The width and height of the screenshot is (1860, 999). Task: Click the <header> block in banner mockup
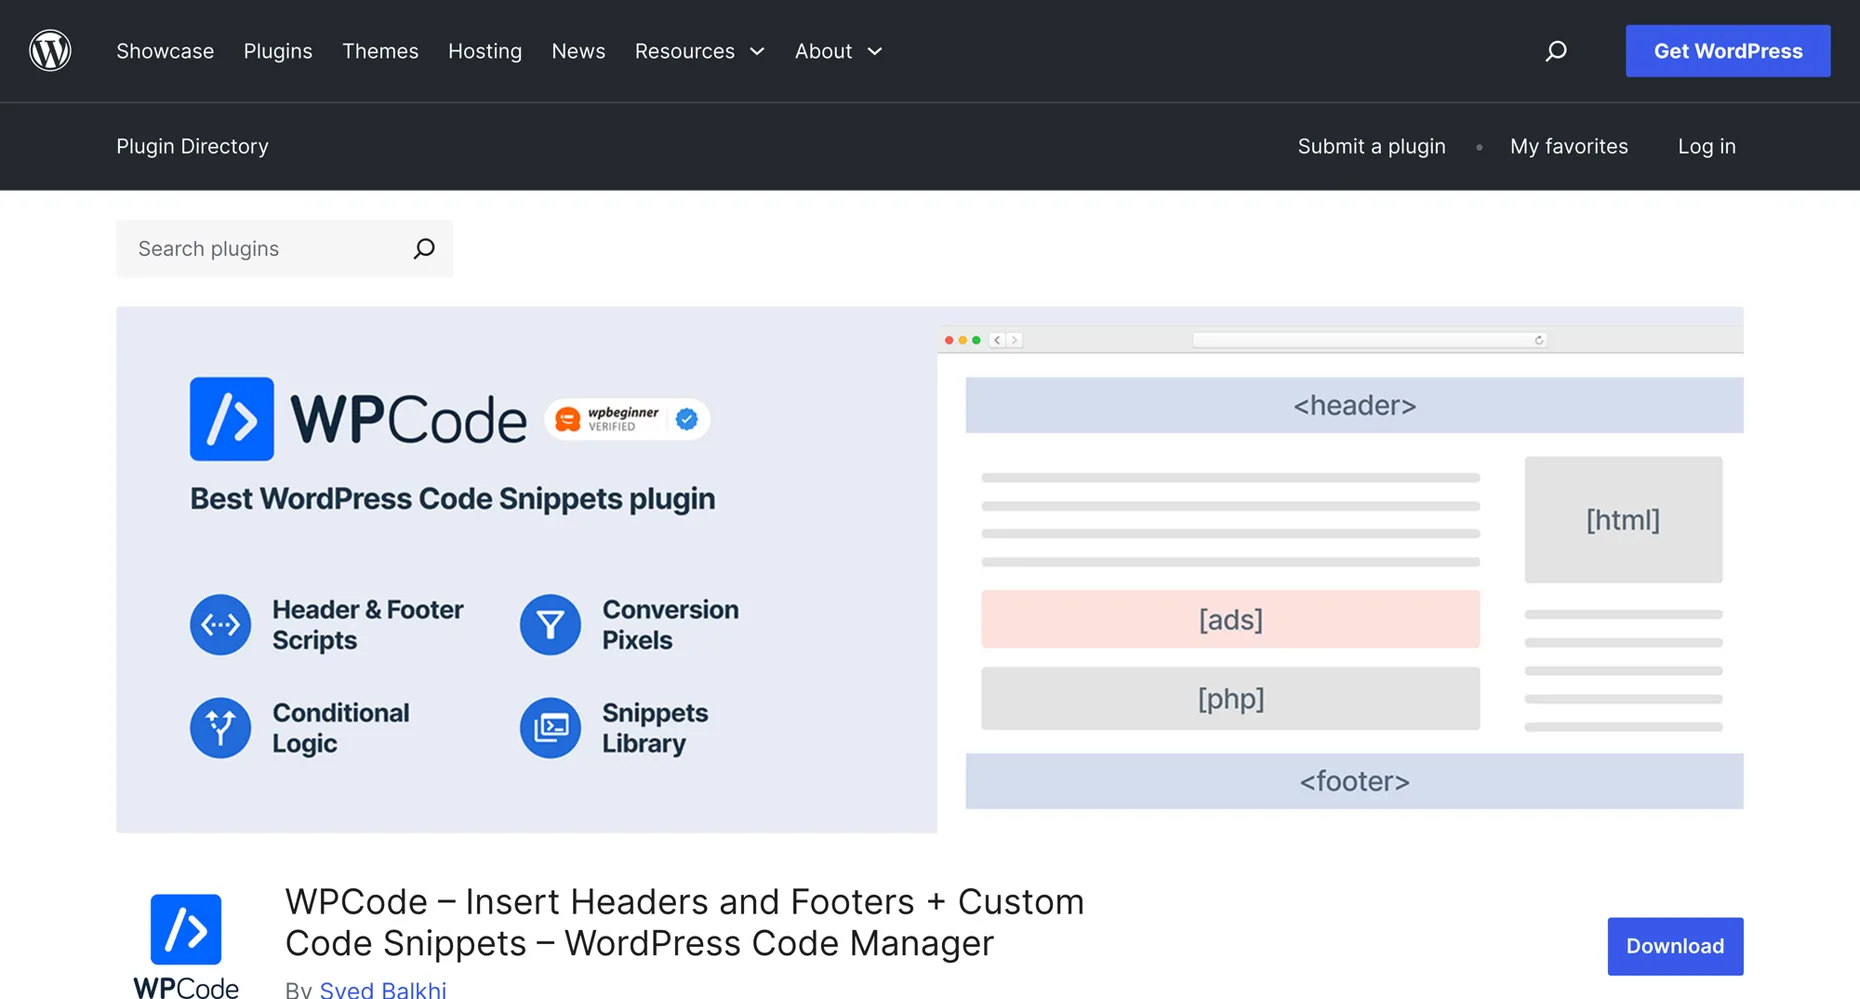[1354, 405]
